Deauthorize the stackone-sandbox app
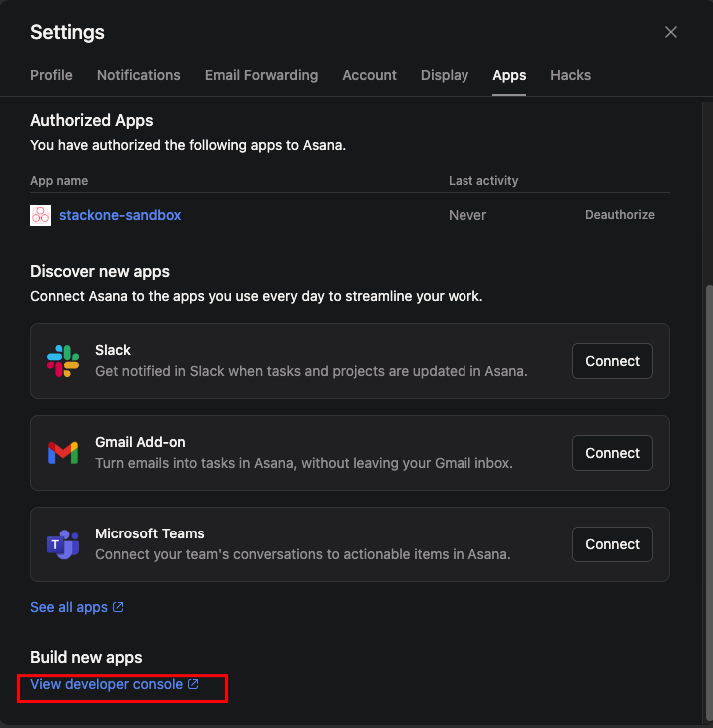The width and height of the screenshot is (713, 728). coord(620,215)
